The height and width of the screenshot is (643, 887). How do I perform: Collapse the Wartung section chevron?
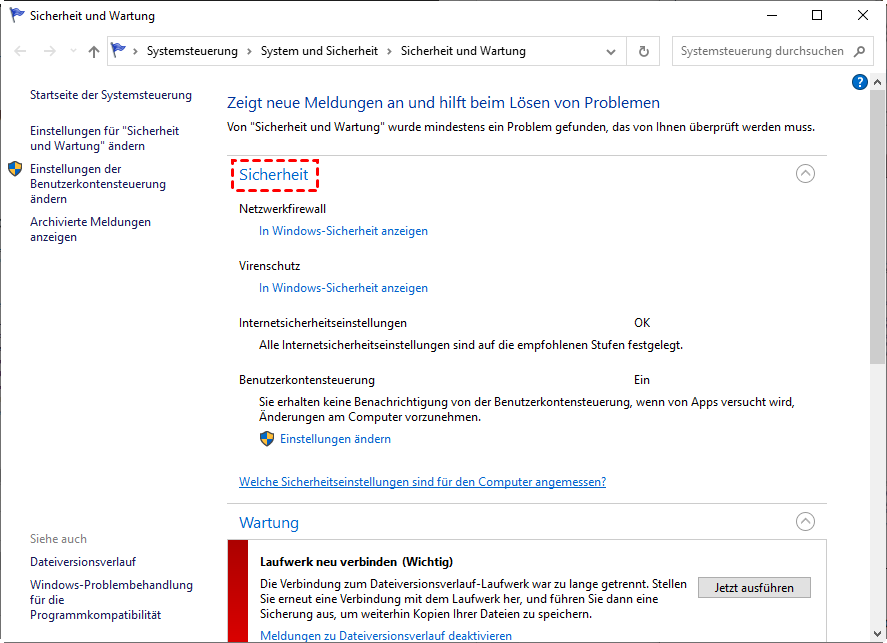click(x=805, y=521)
